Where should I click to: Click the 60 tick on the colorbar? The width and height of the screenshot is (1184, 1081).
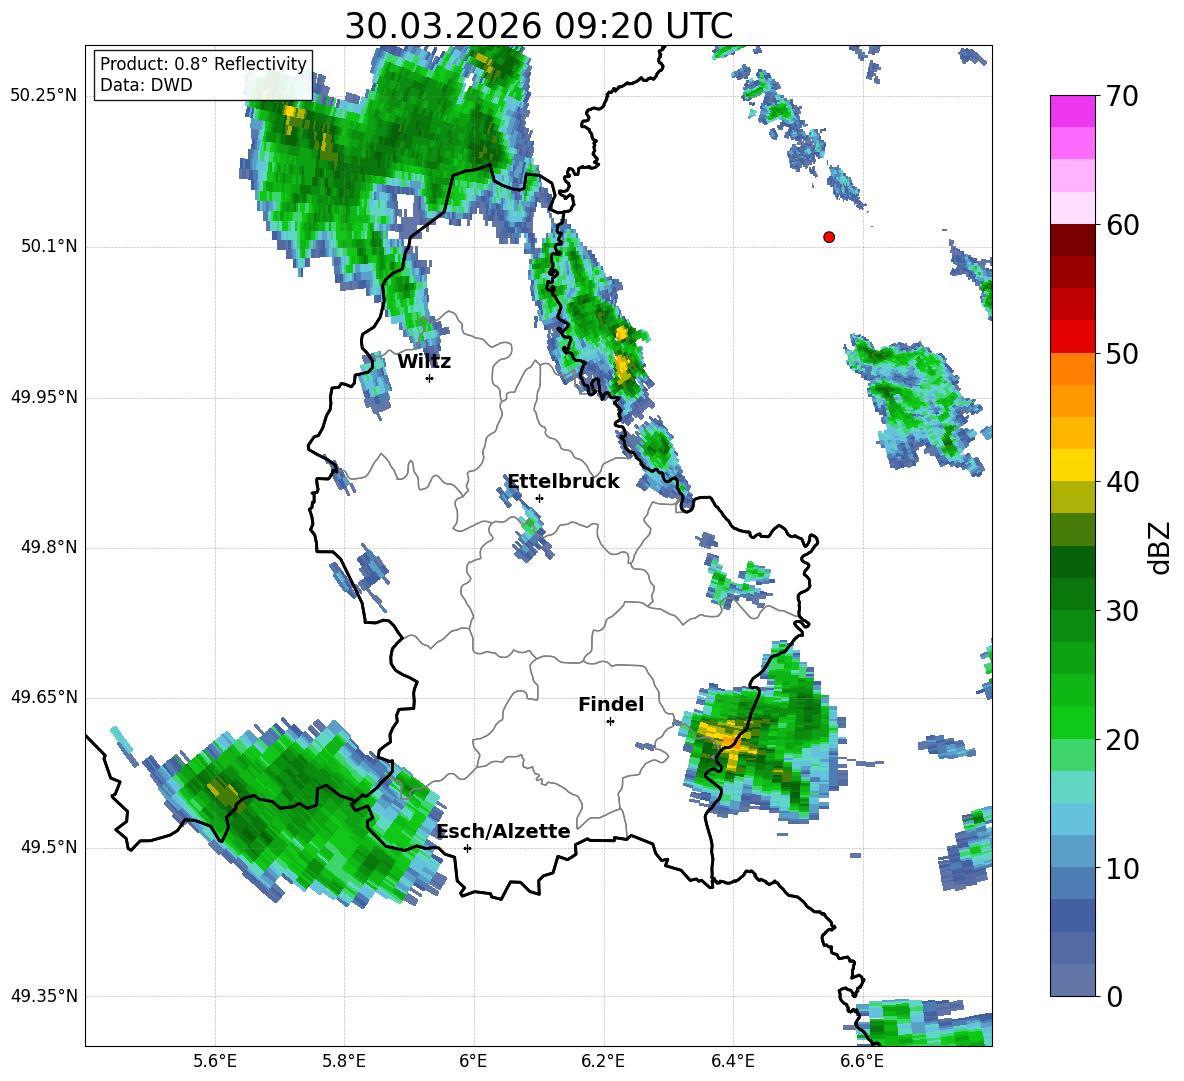(x=1122, y=225)
